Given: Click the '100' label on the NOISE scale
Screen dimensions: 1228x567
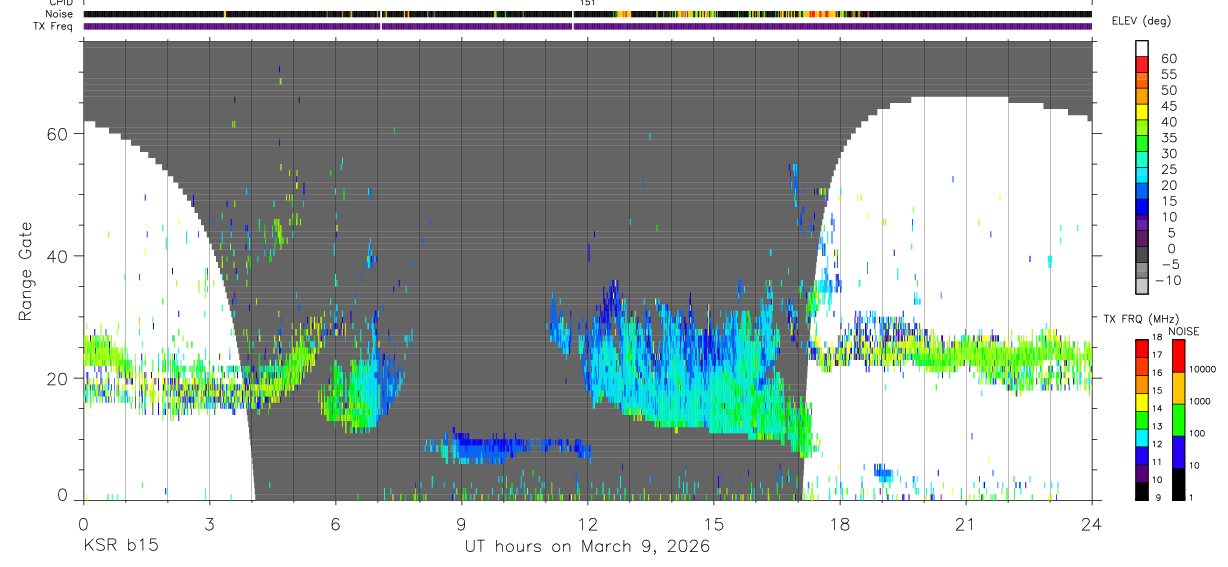Looking at the screenshot, I should (1196, 433).
